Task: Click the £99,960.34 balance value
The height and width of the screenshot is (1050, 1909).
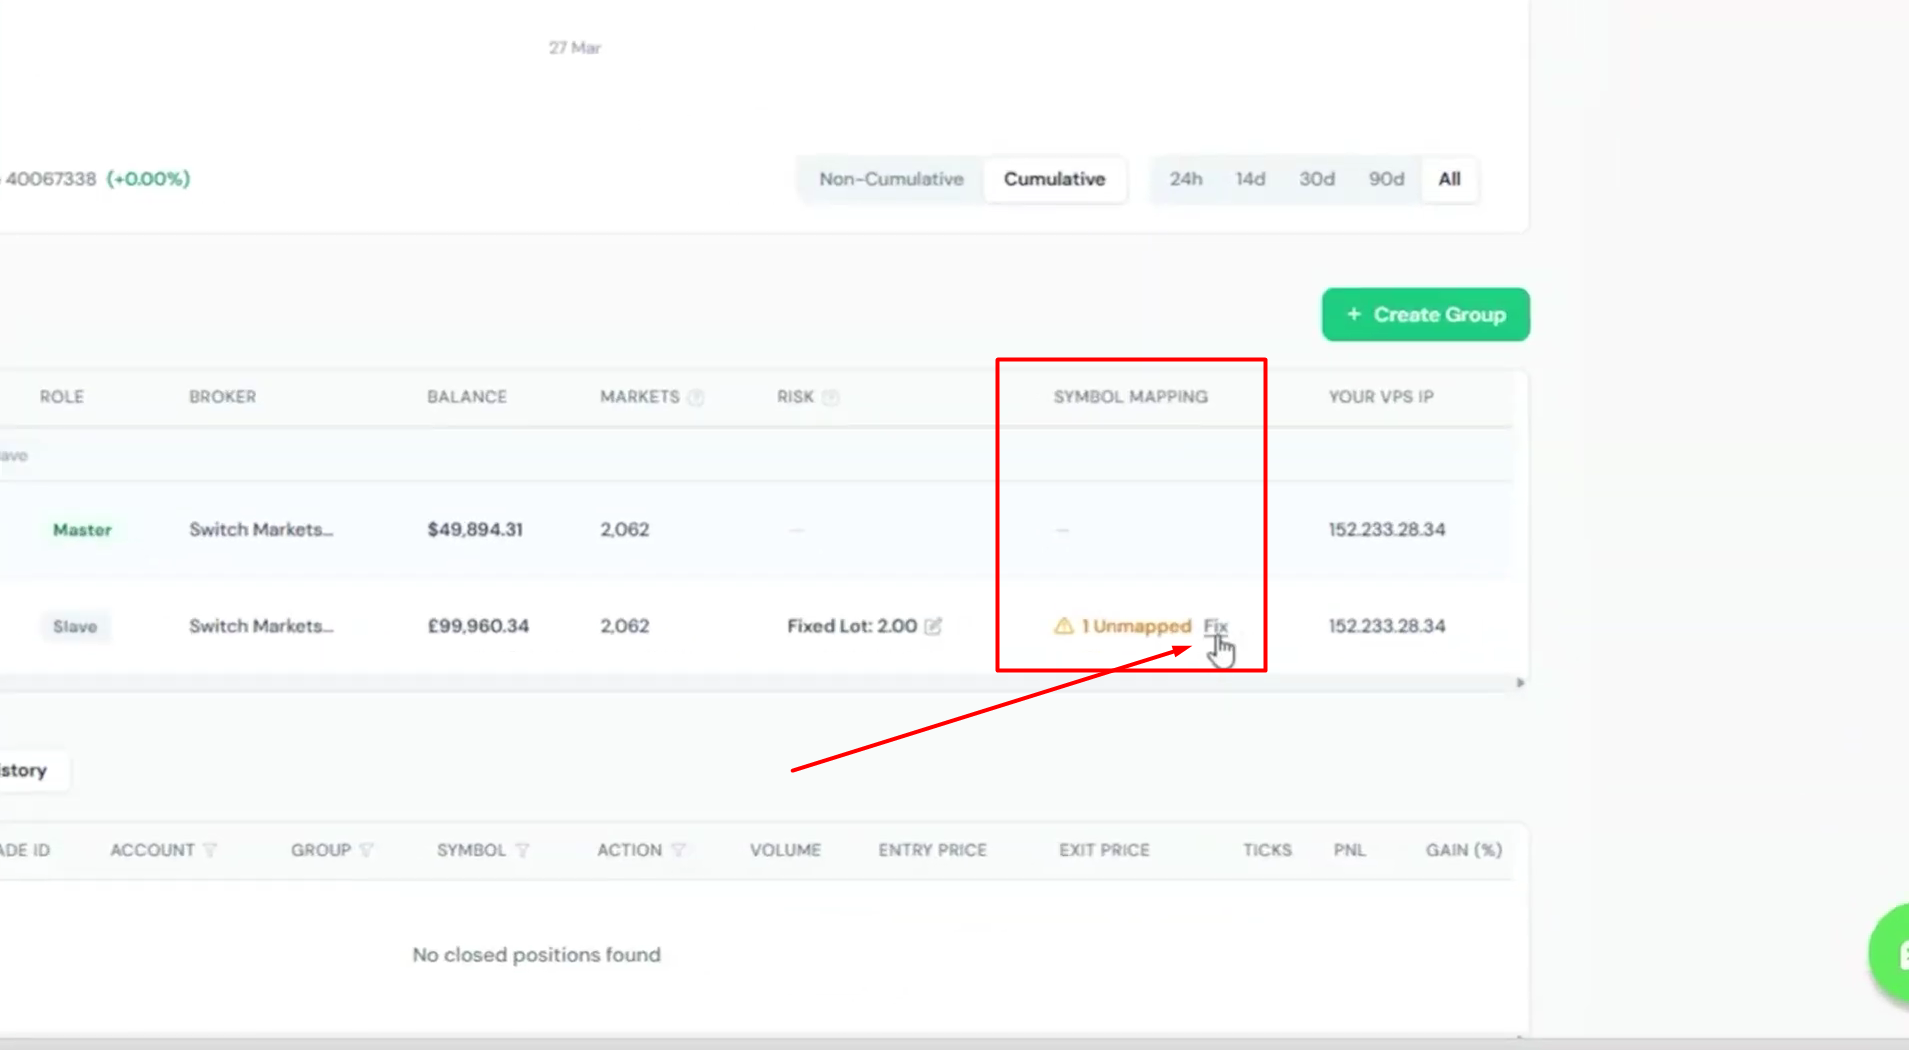Action: pos(478,626)
